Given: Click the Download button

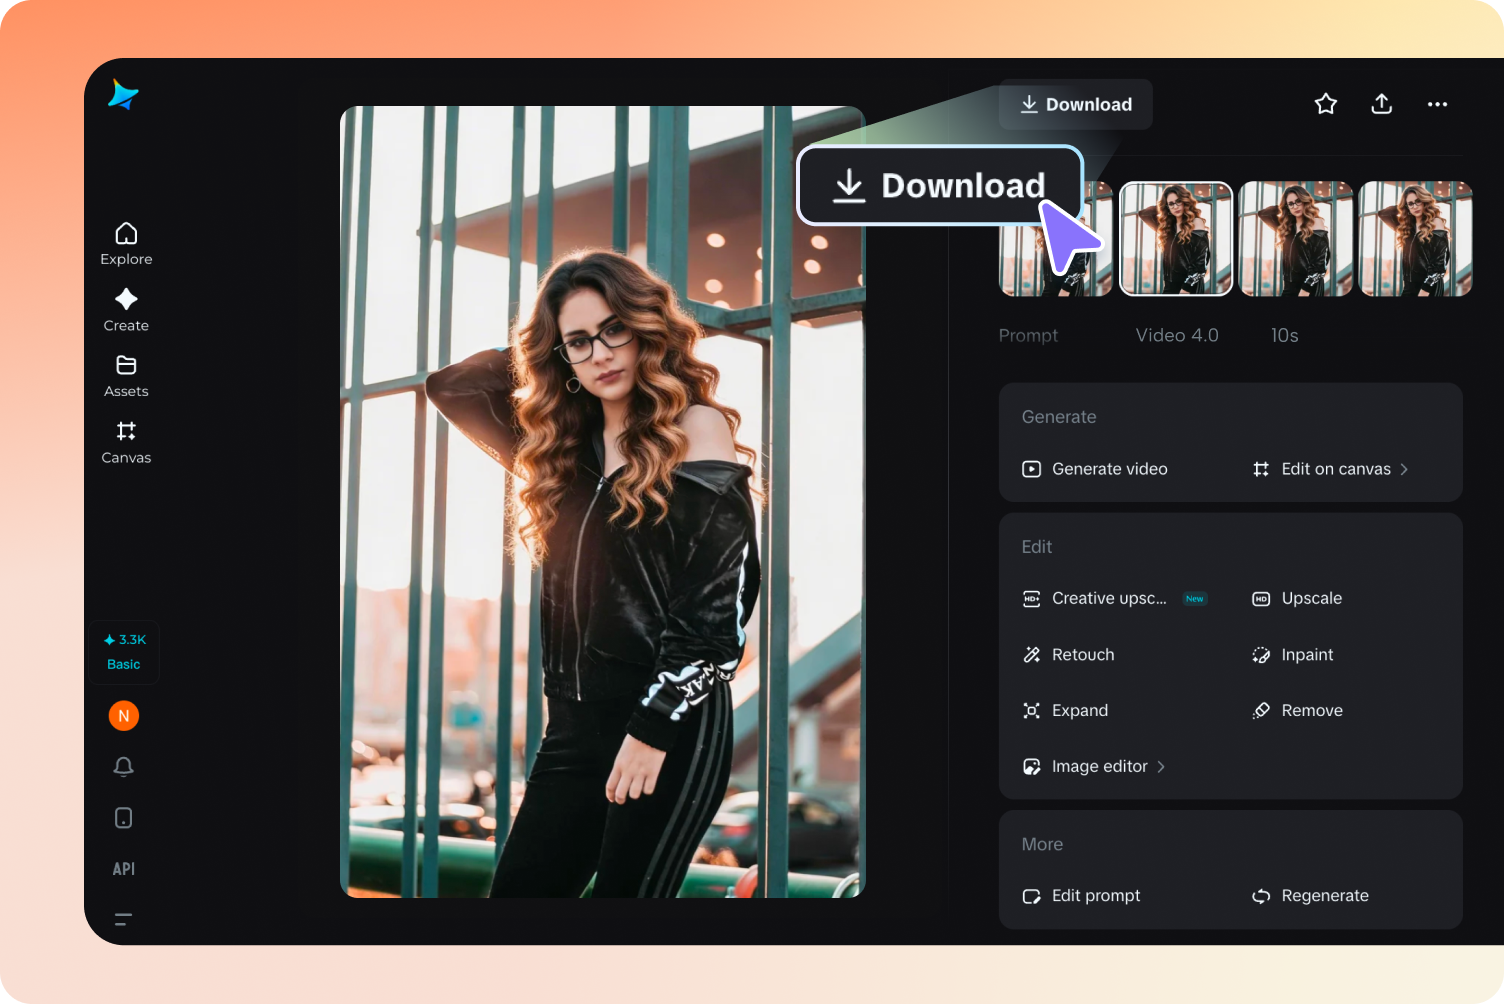Looking at the screenshot, I should pos(1075,104).
